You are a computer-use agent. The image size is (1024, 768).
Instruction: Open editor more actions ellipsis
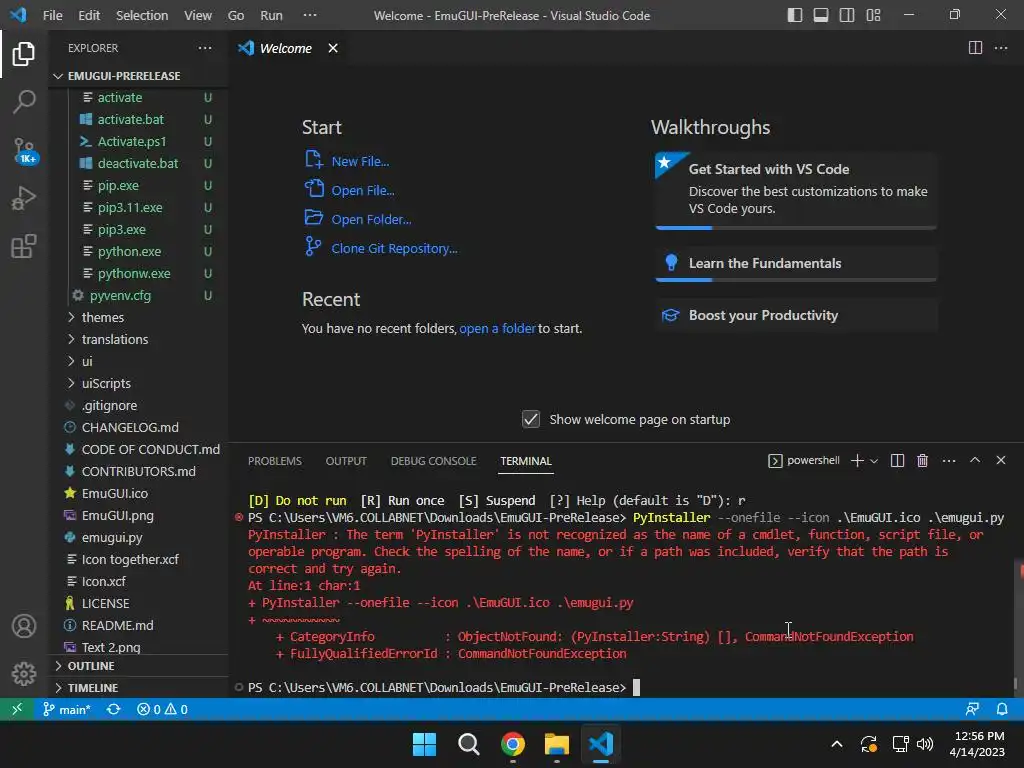[x=1000, y=48]
